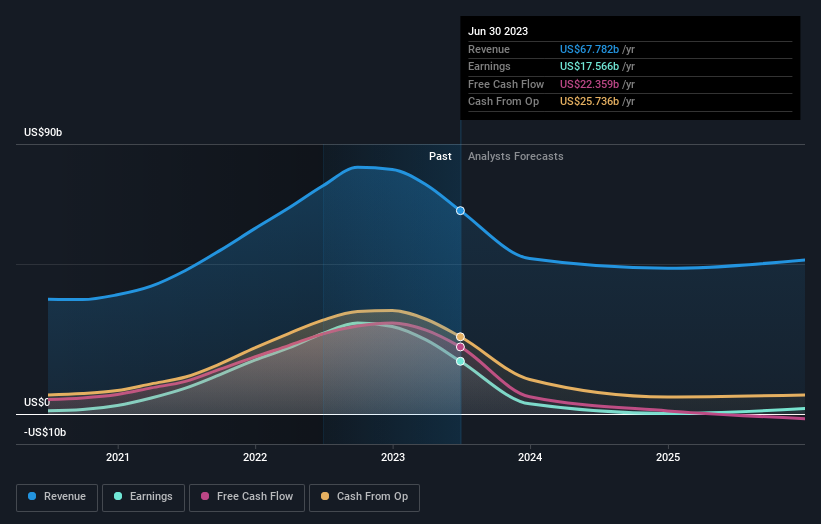This screenshot has height=524, width=821.
Task: Click the US$17.566b earnings value
Action: click(x=590, y=66)
